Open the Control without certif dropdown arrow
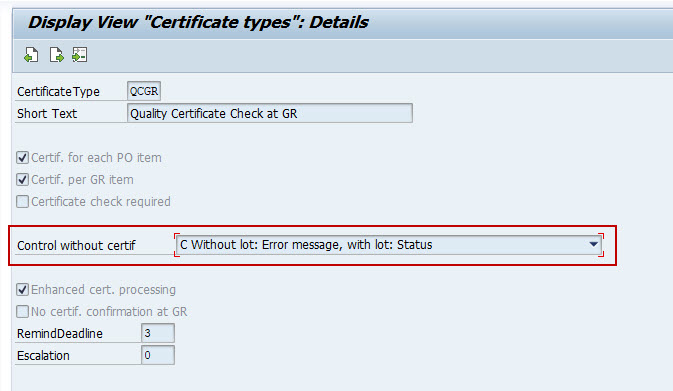This screenshot has height=391, width=673. click(x=593, y=245)
